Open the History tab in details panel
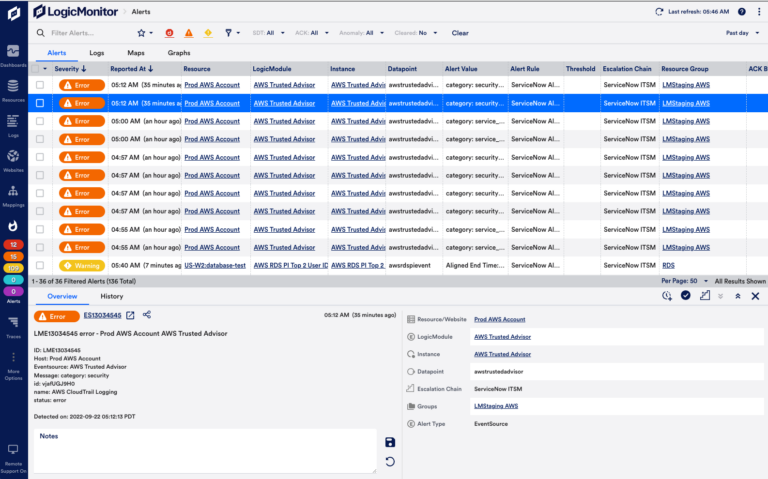Screen dimensions: 768x479 (x=112, y=296)
